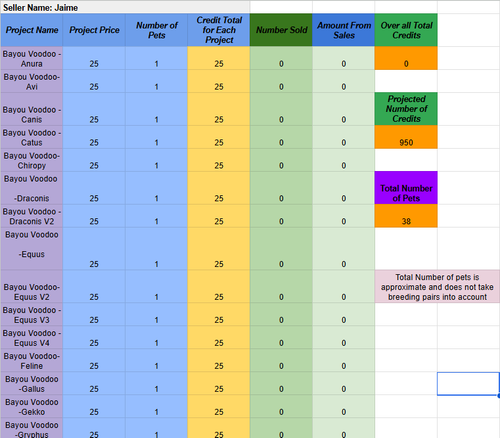Select Credit Total cell in Gekko row
The image size is (500, 438).
click(x=219, y=406)
